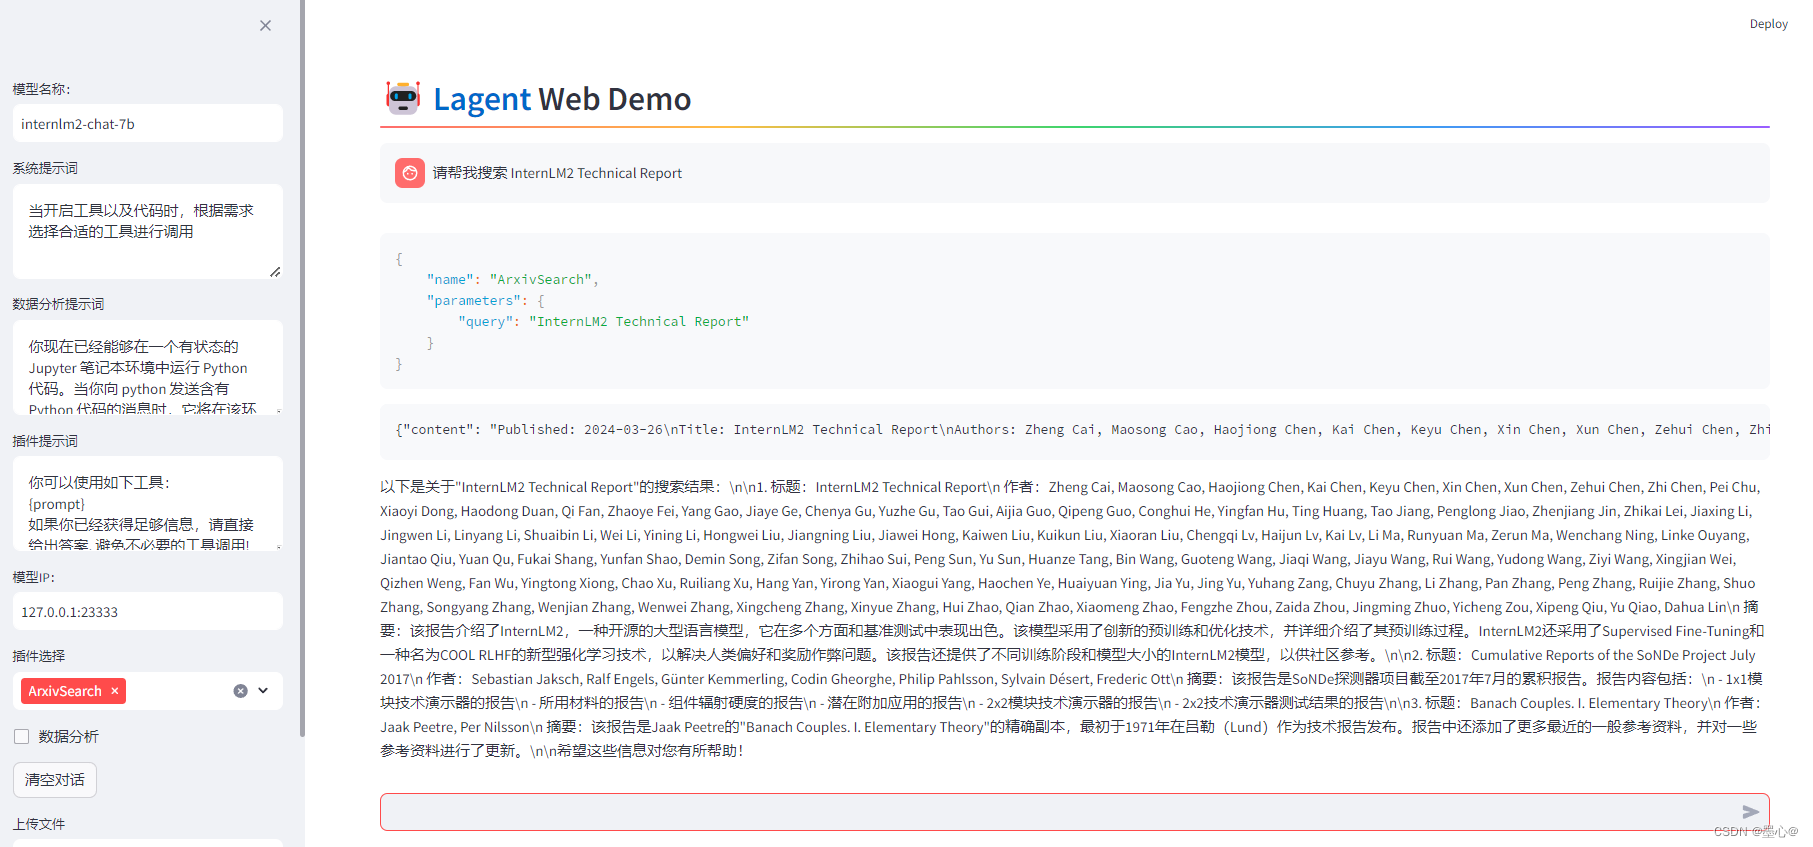
Task: Click the 上传文件 label
Action: coord(39,824)
